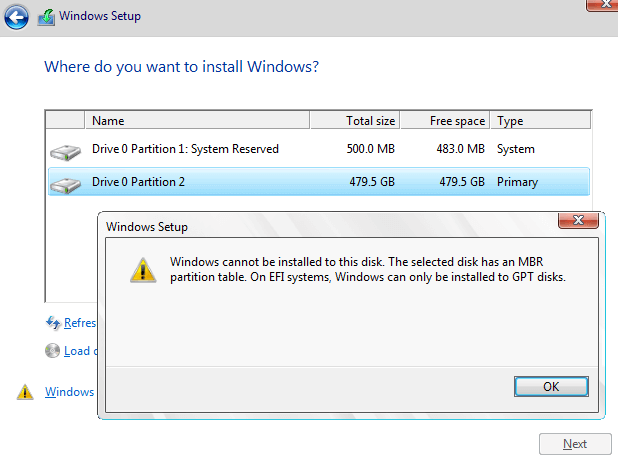Click total size 479.5 GB of Partition 2
The image size is (618, 460).
point(372,182)
